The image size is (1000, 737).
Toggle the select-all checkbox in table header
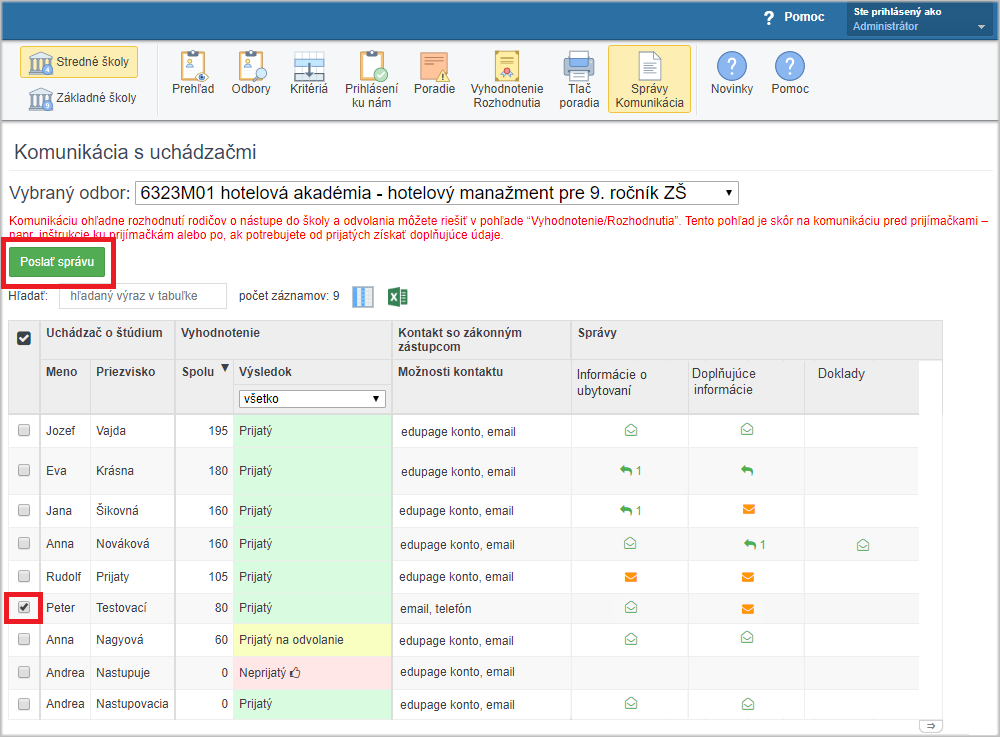pyautogui.click(x=24, y=338)
